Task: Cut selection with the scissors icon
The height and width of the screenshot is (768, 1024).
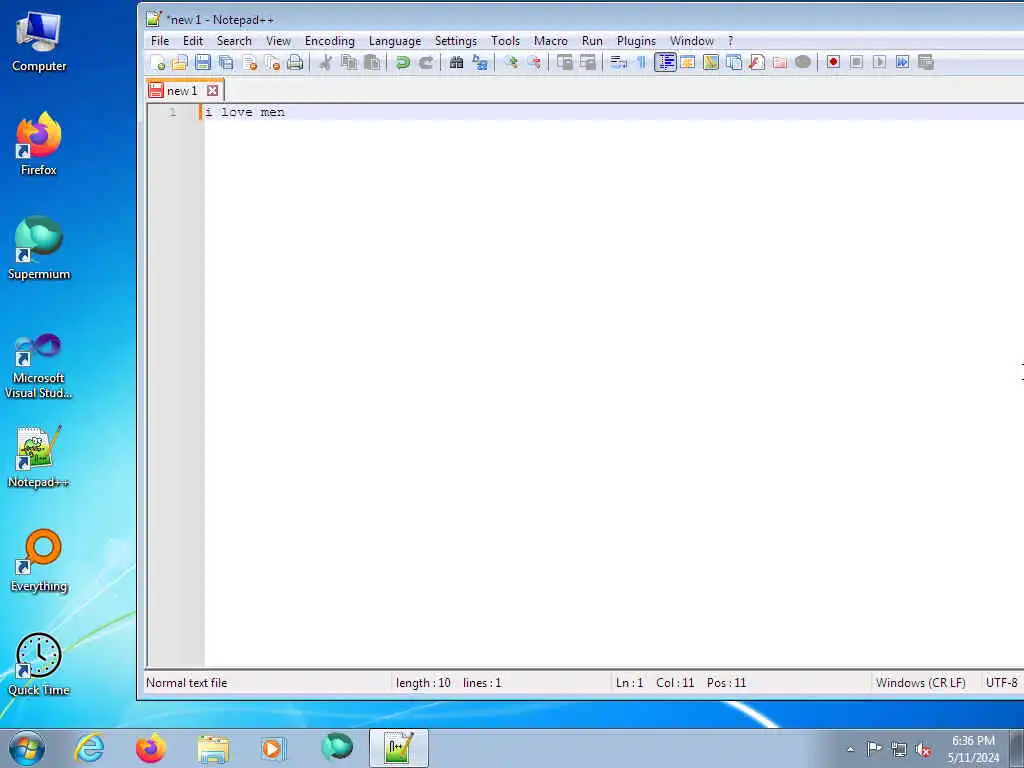Action: [x=326, y=63]
